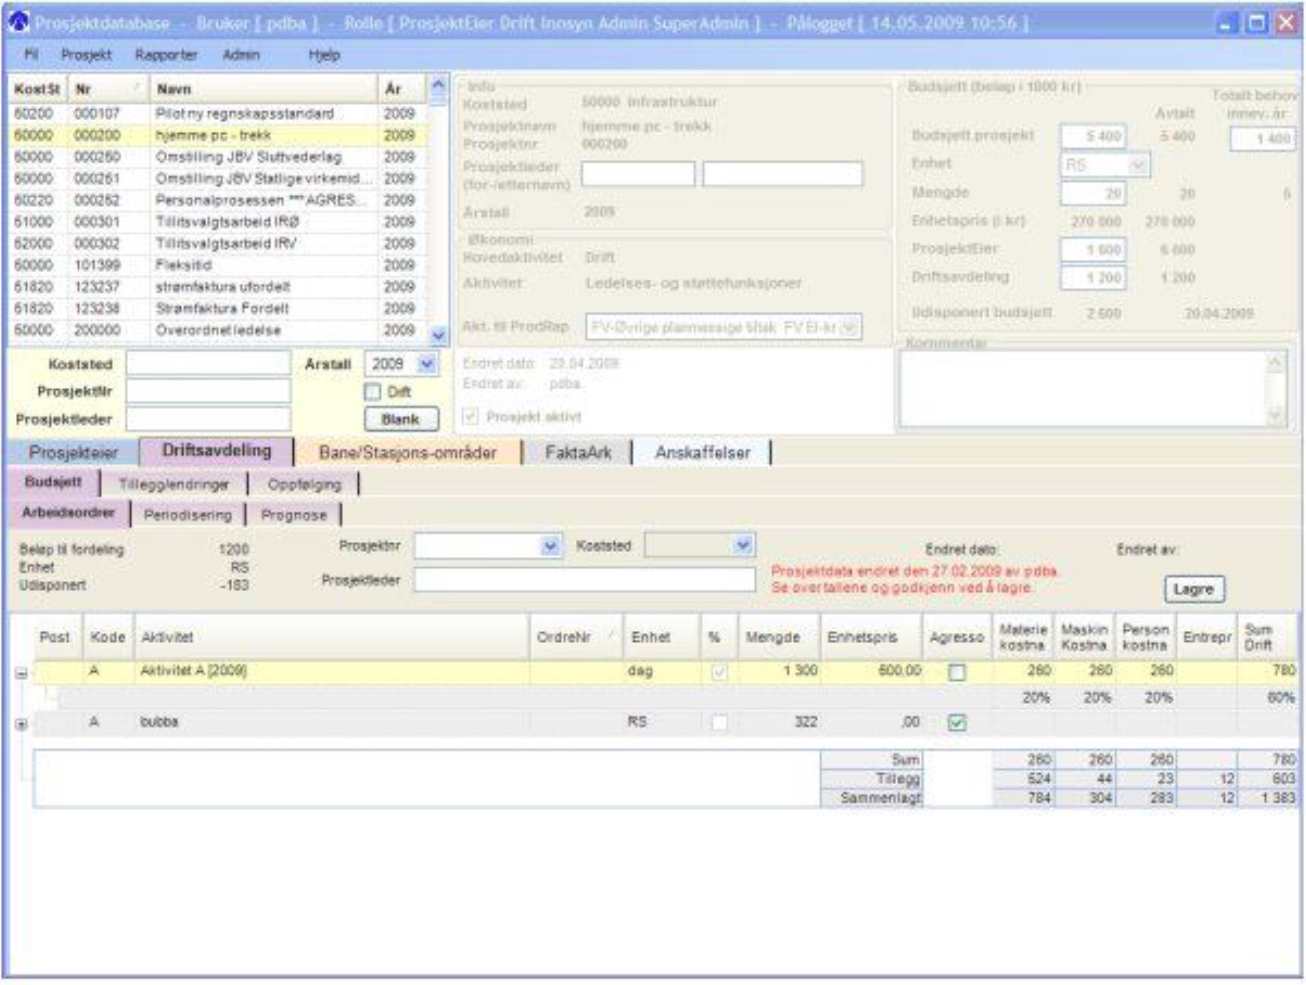Sort project list by KostSt column

[x=38, y=89]
